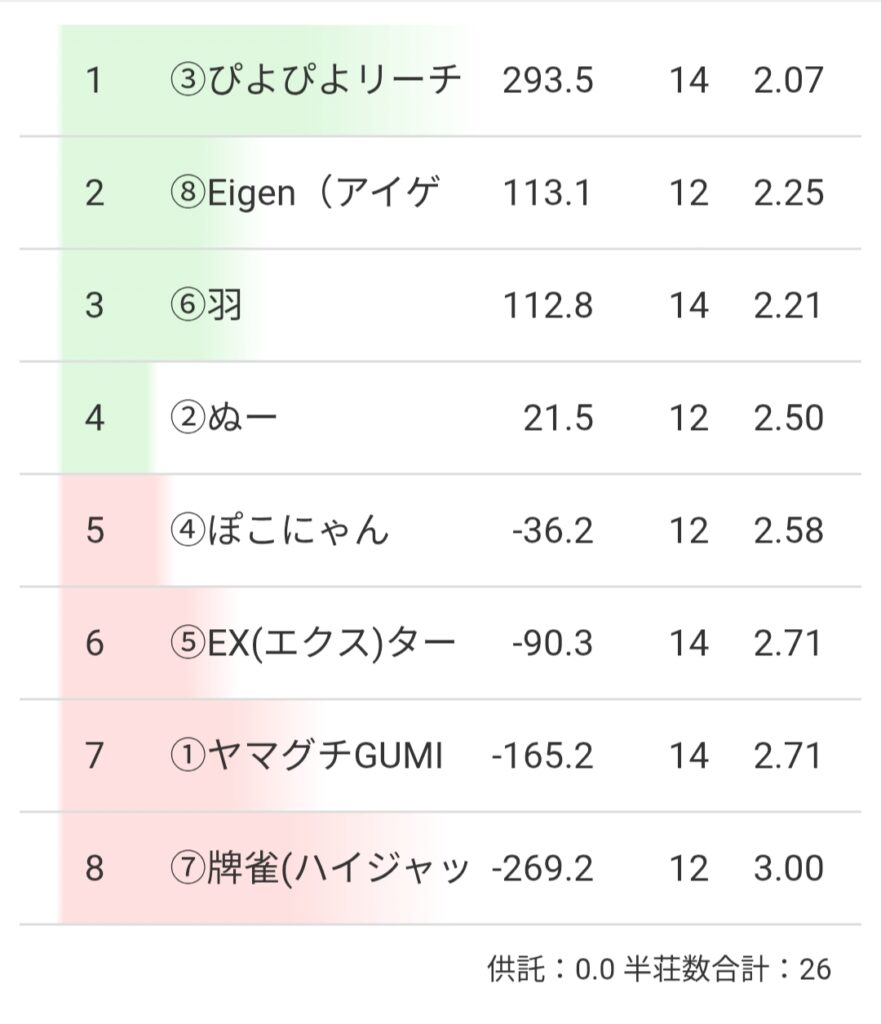The width and height of the screenshot is (881, 1024).
Task: Click the 112.8 score value
Action: [547, 305]
